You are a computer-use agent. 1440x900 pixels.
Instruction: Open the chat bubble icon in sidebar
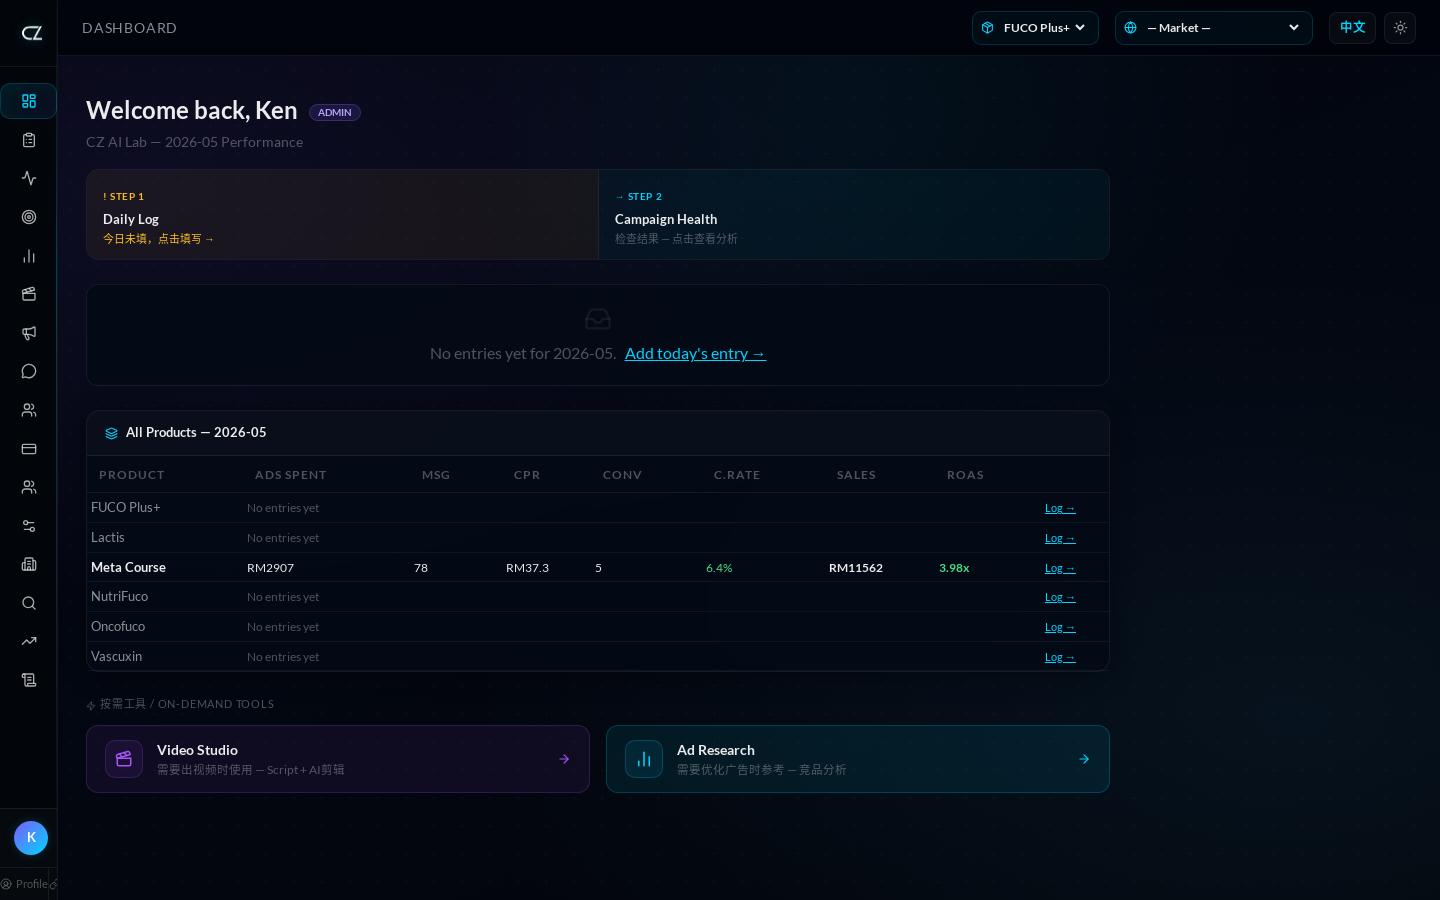point(29,371)
